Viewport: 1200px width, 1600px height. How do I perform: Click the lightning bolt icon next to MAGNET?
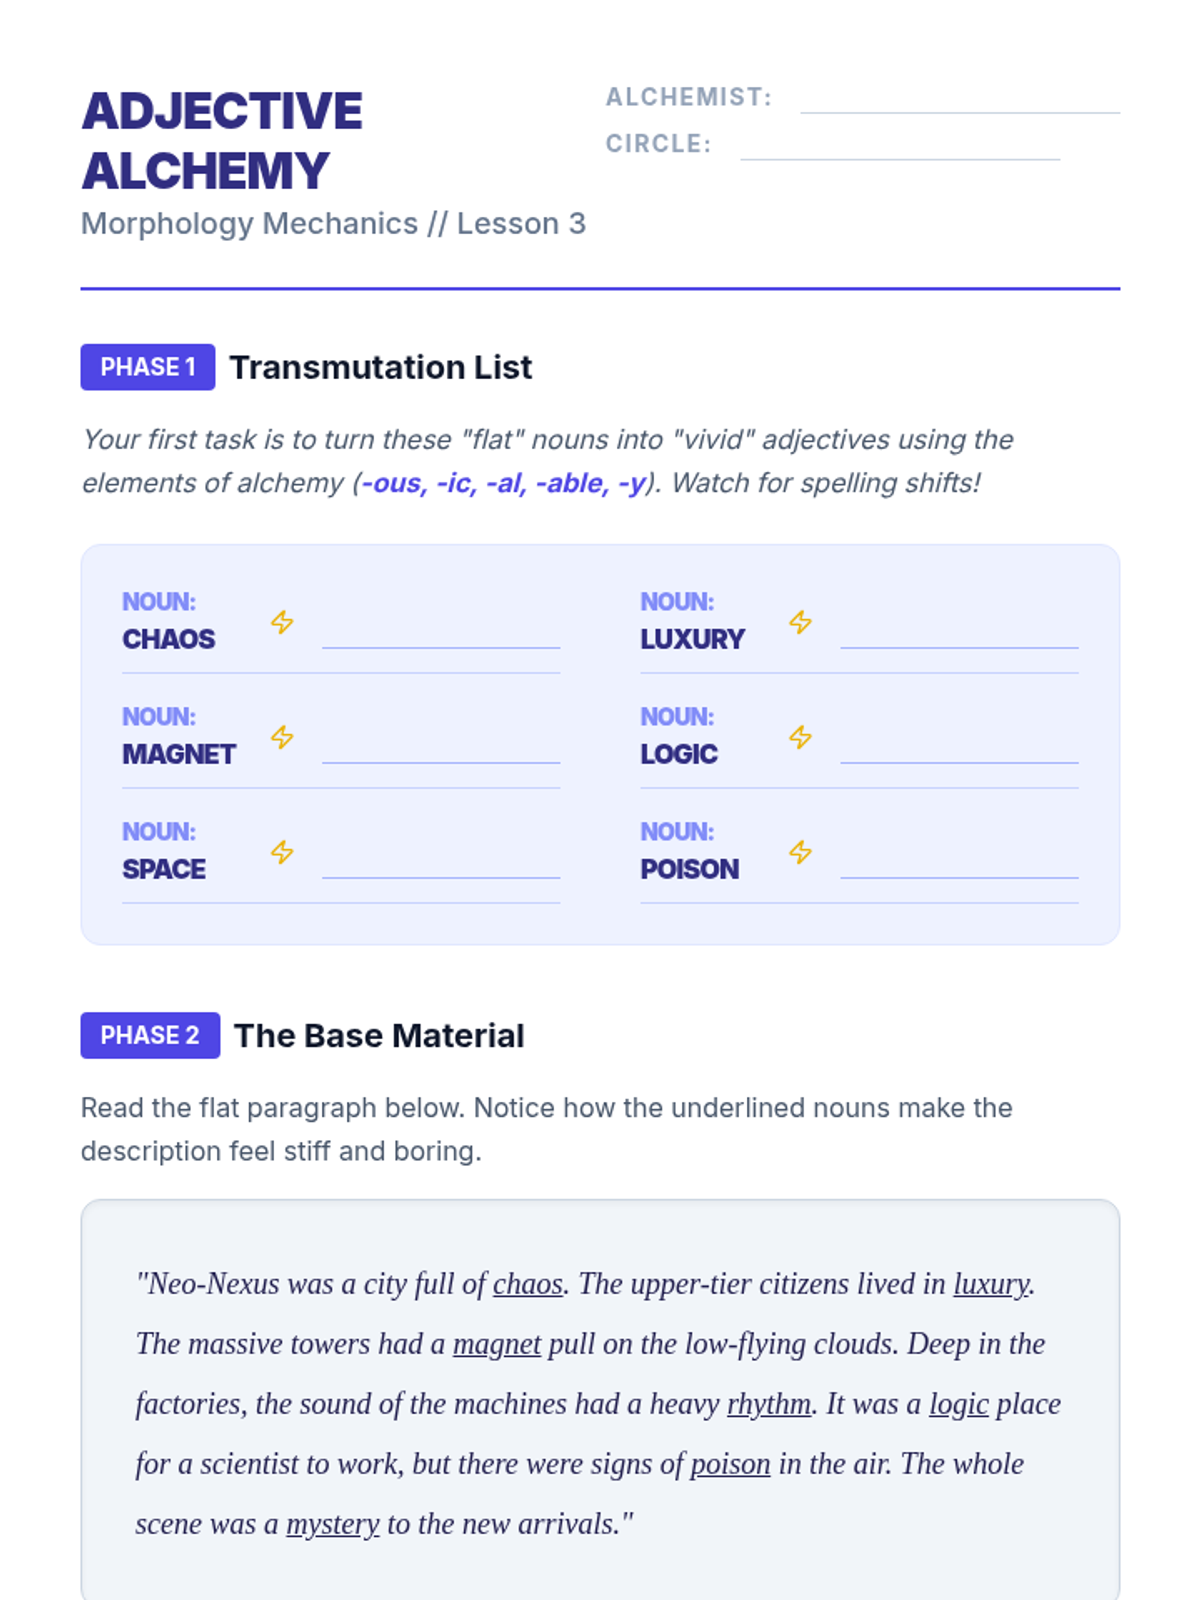[282, 737]
